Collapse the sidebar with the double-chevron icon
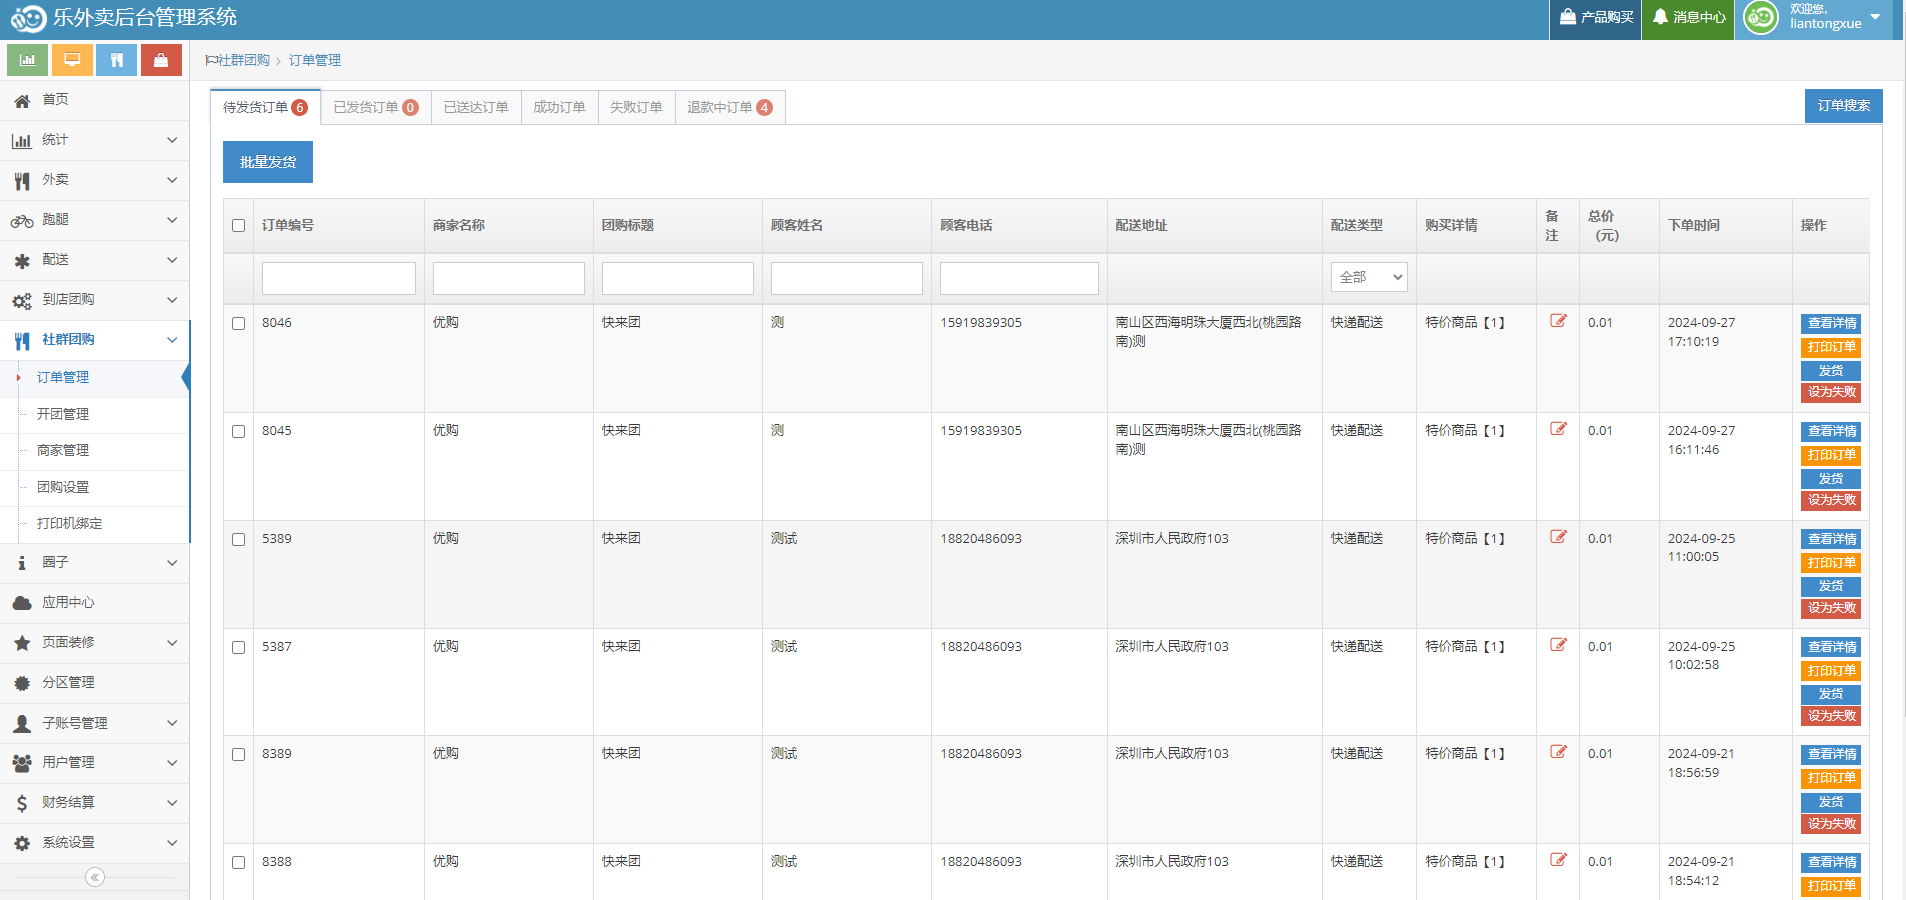This screenshot has height=900, width=1906. click(95, 877)
